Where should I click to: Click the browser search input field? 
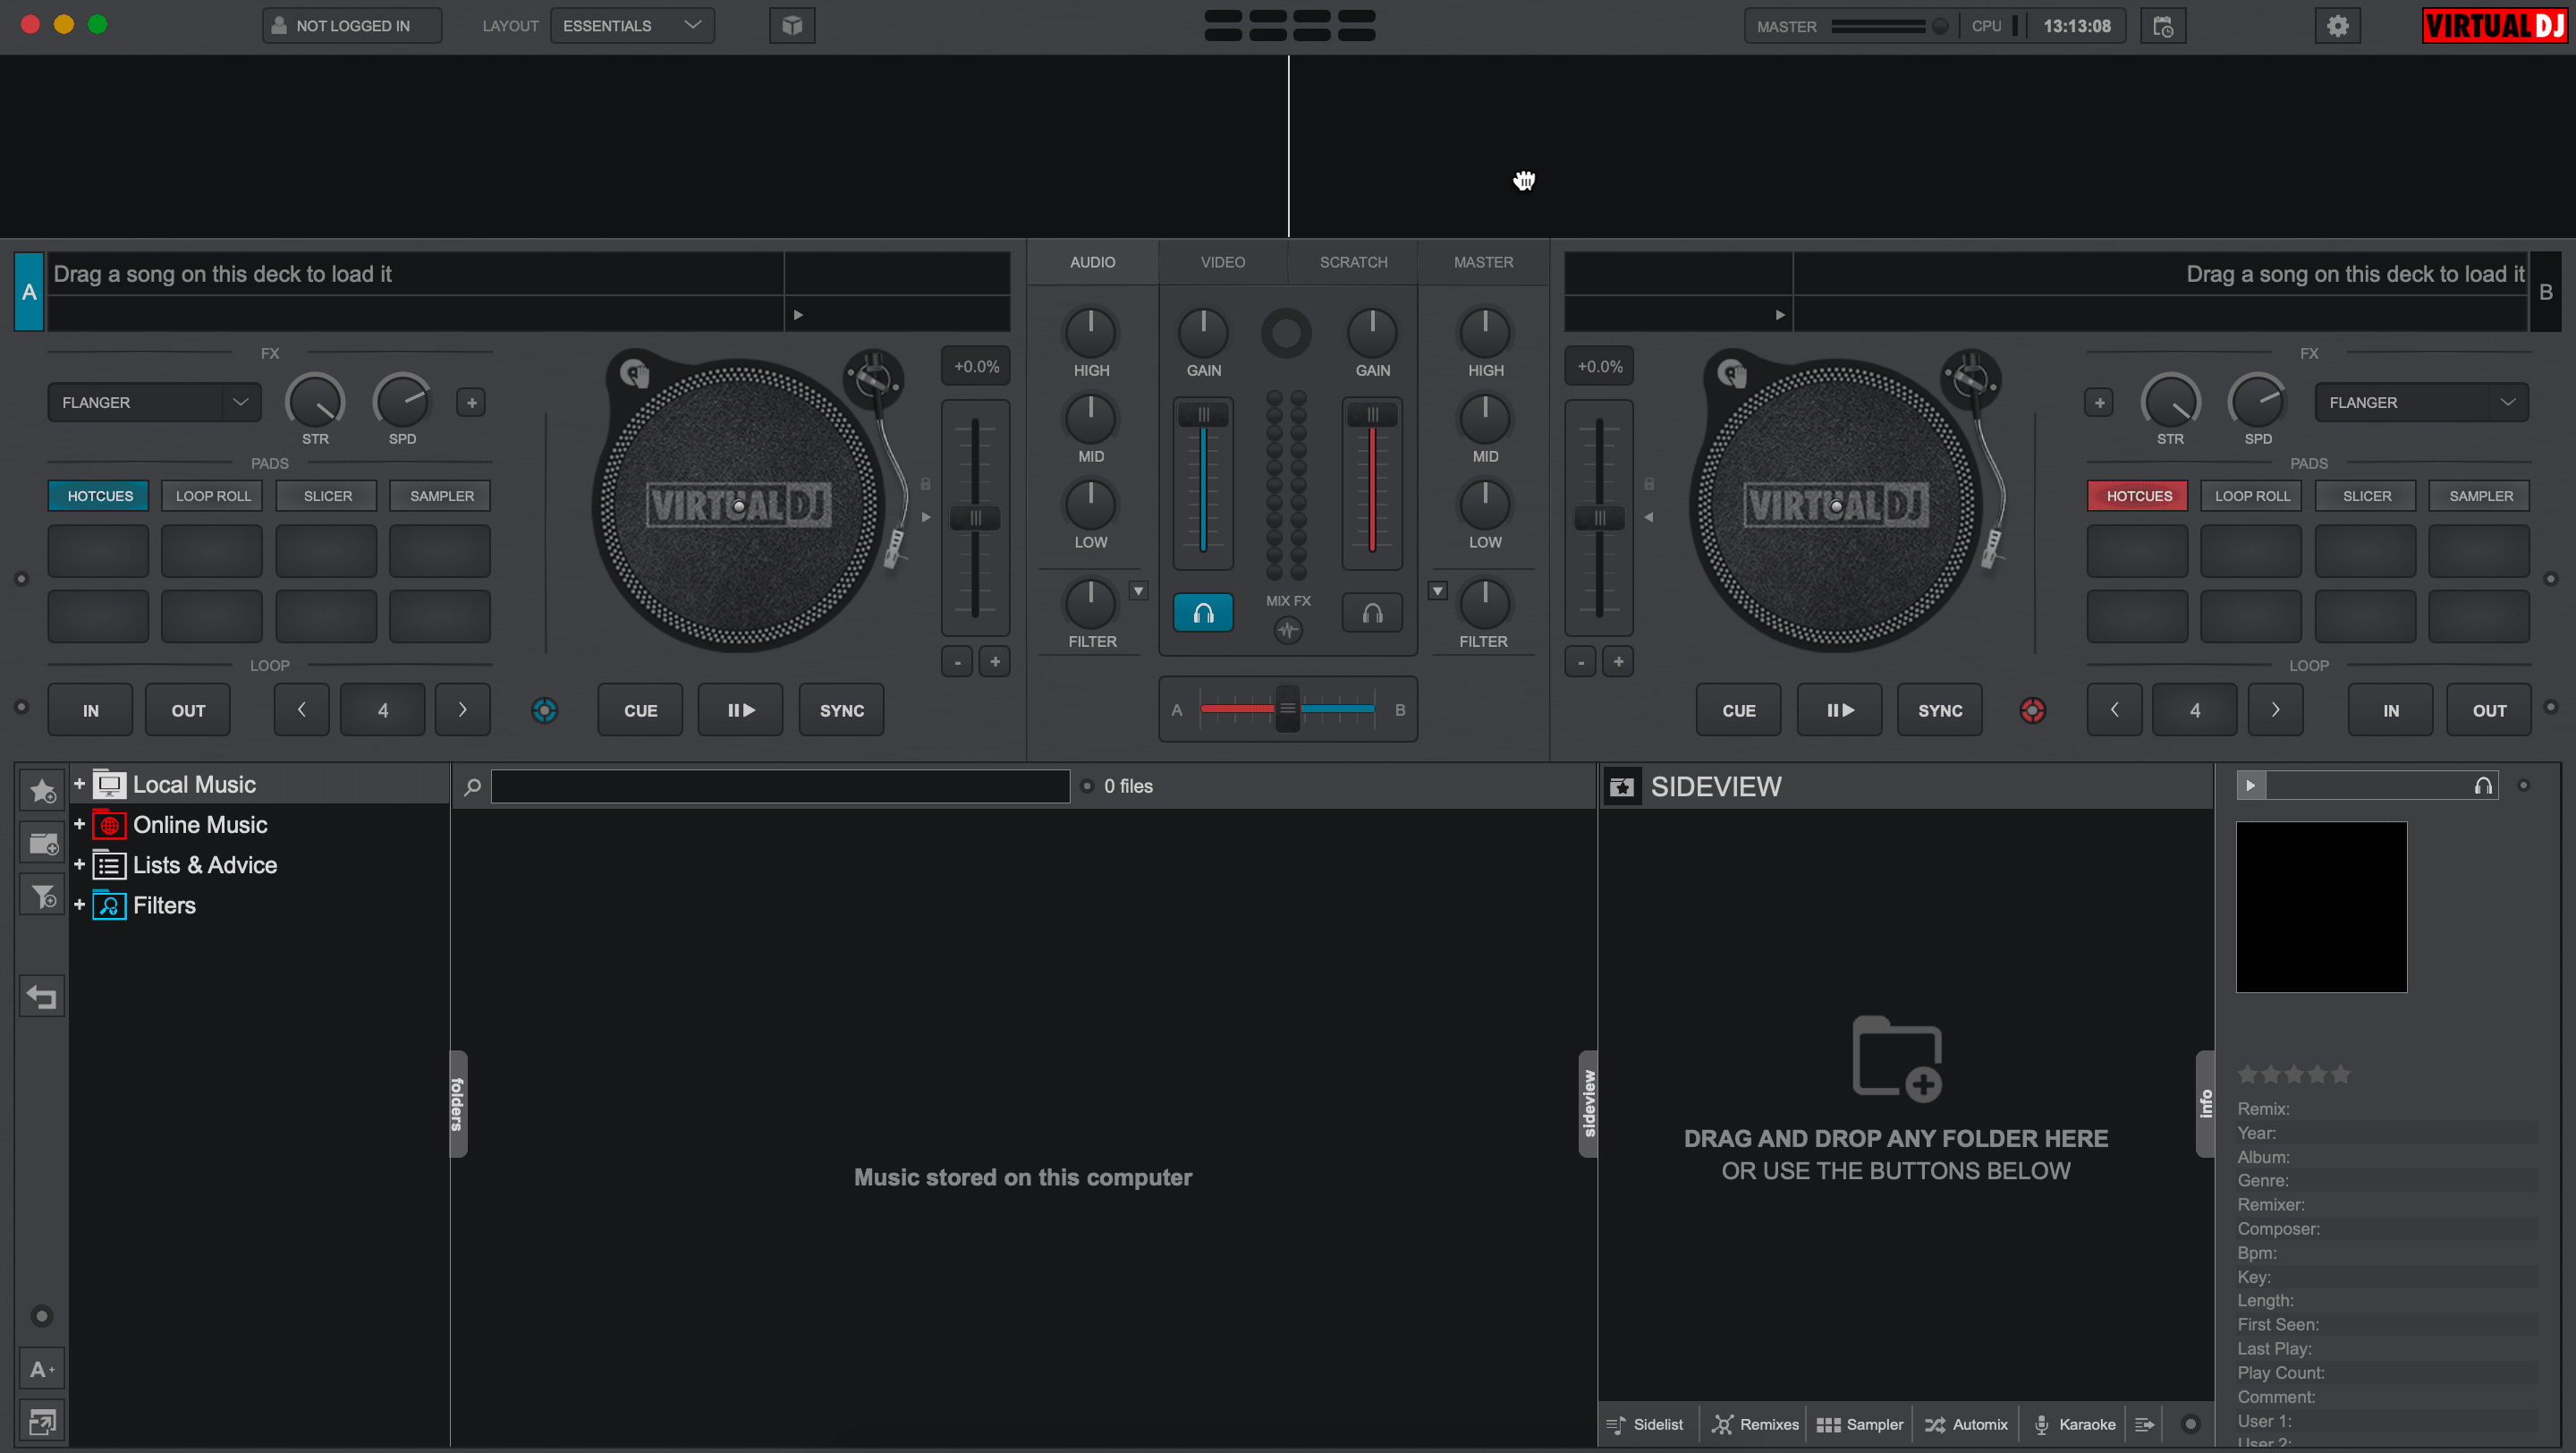pos(780,786)
